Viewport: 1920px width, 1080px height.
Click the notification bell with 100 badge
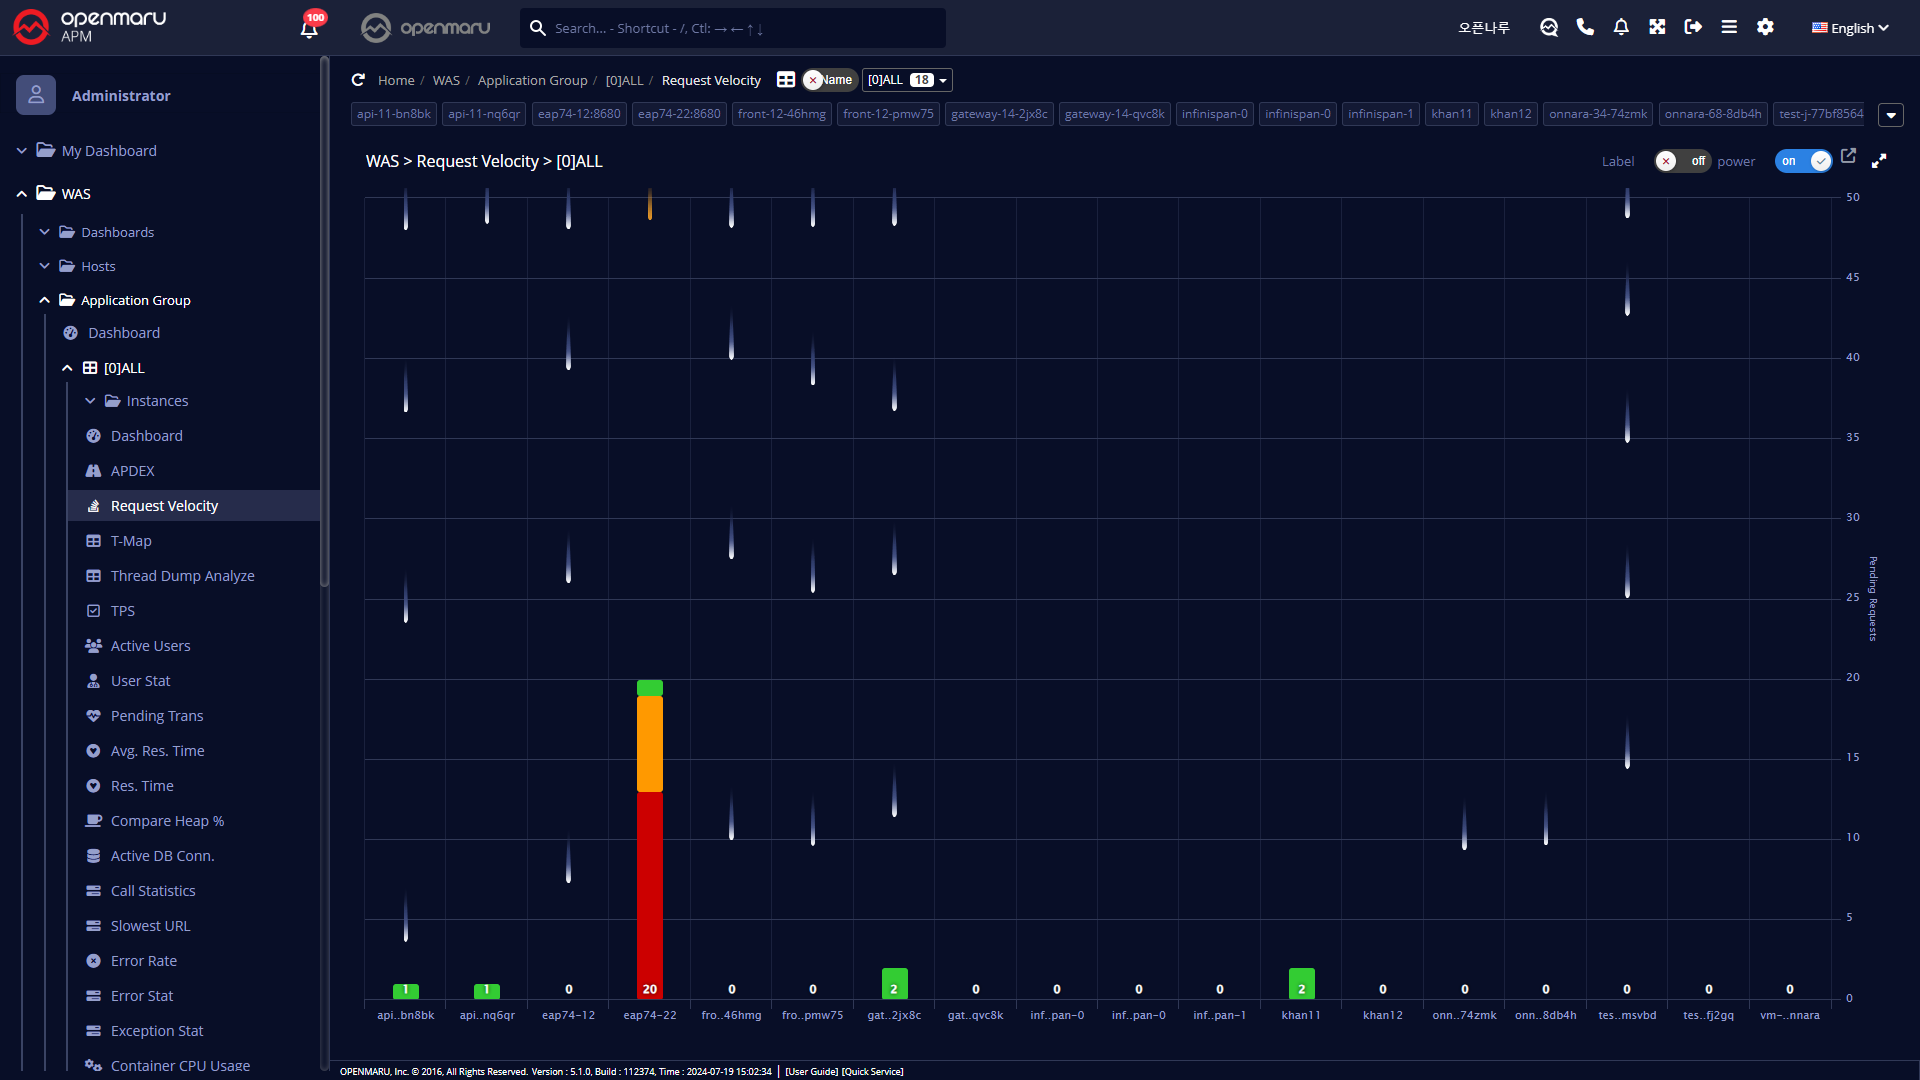pyautogui.click(x=309, y=28)
